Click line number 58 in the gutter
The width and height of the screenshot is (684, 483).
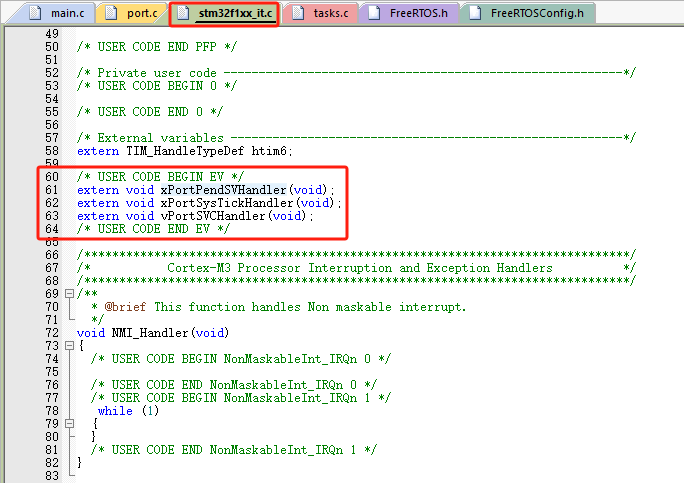point(52,151)
